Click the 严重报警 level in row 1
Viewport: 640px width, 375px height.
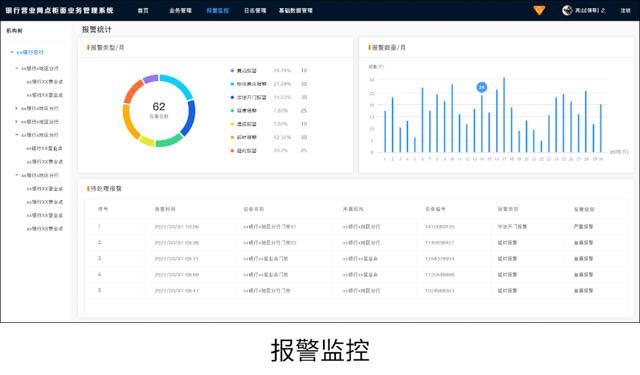(x=584, y=226)
